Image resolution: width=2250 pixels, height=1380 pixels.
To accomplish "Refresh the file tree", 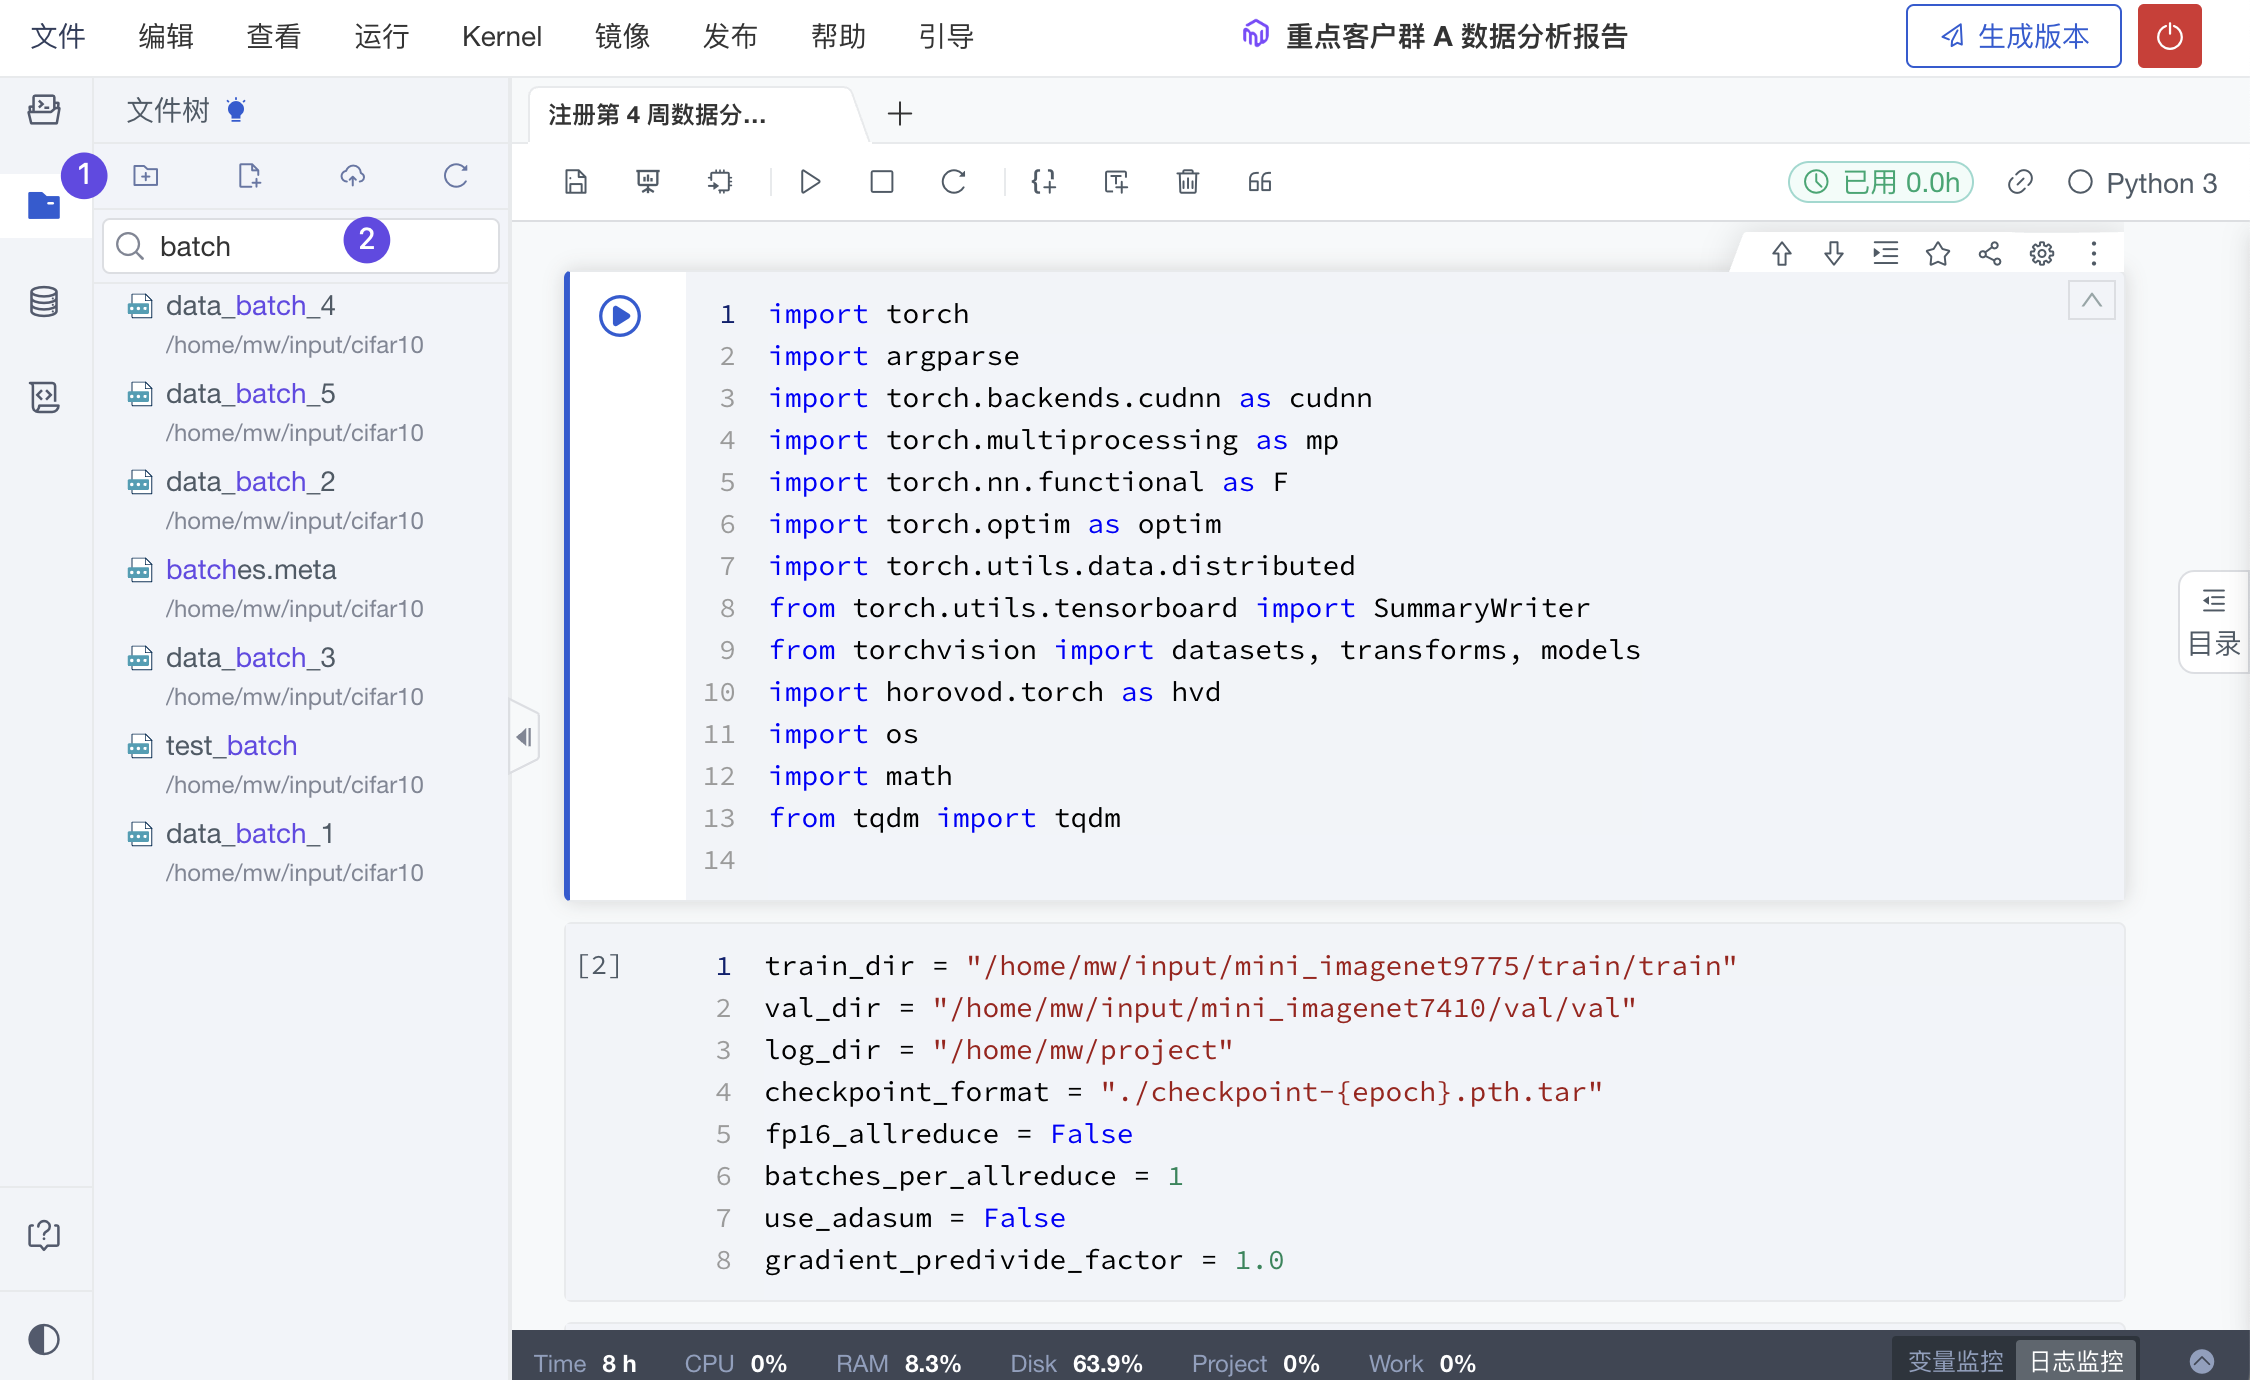I will point(455,175).
